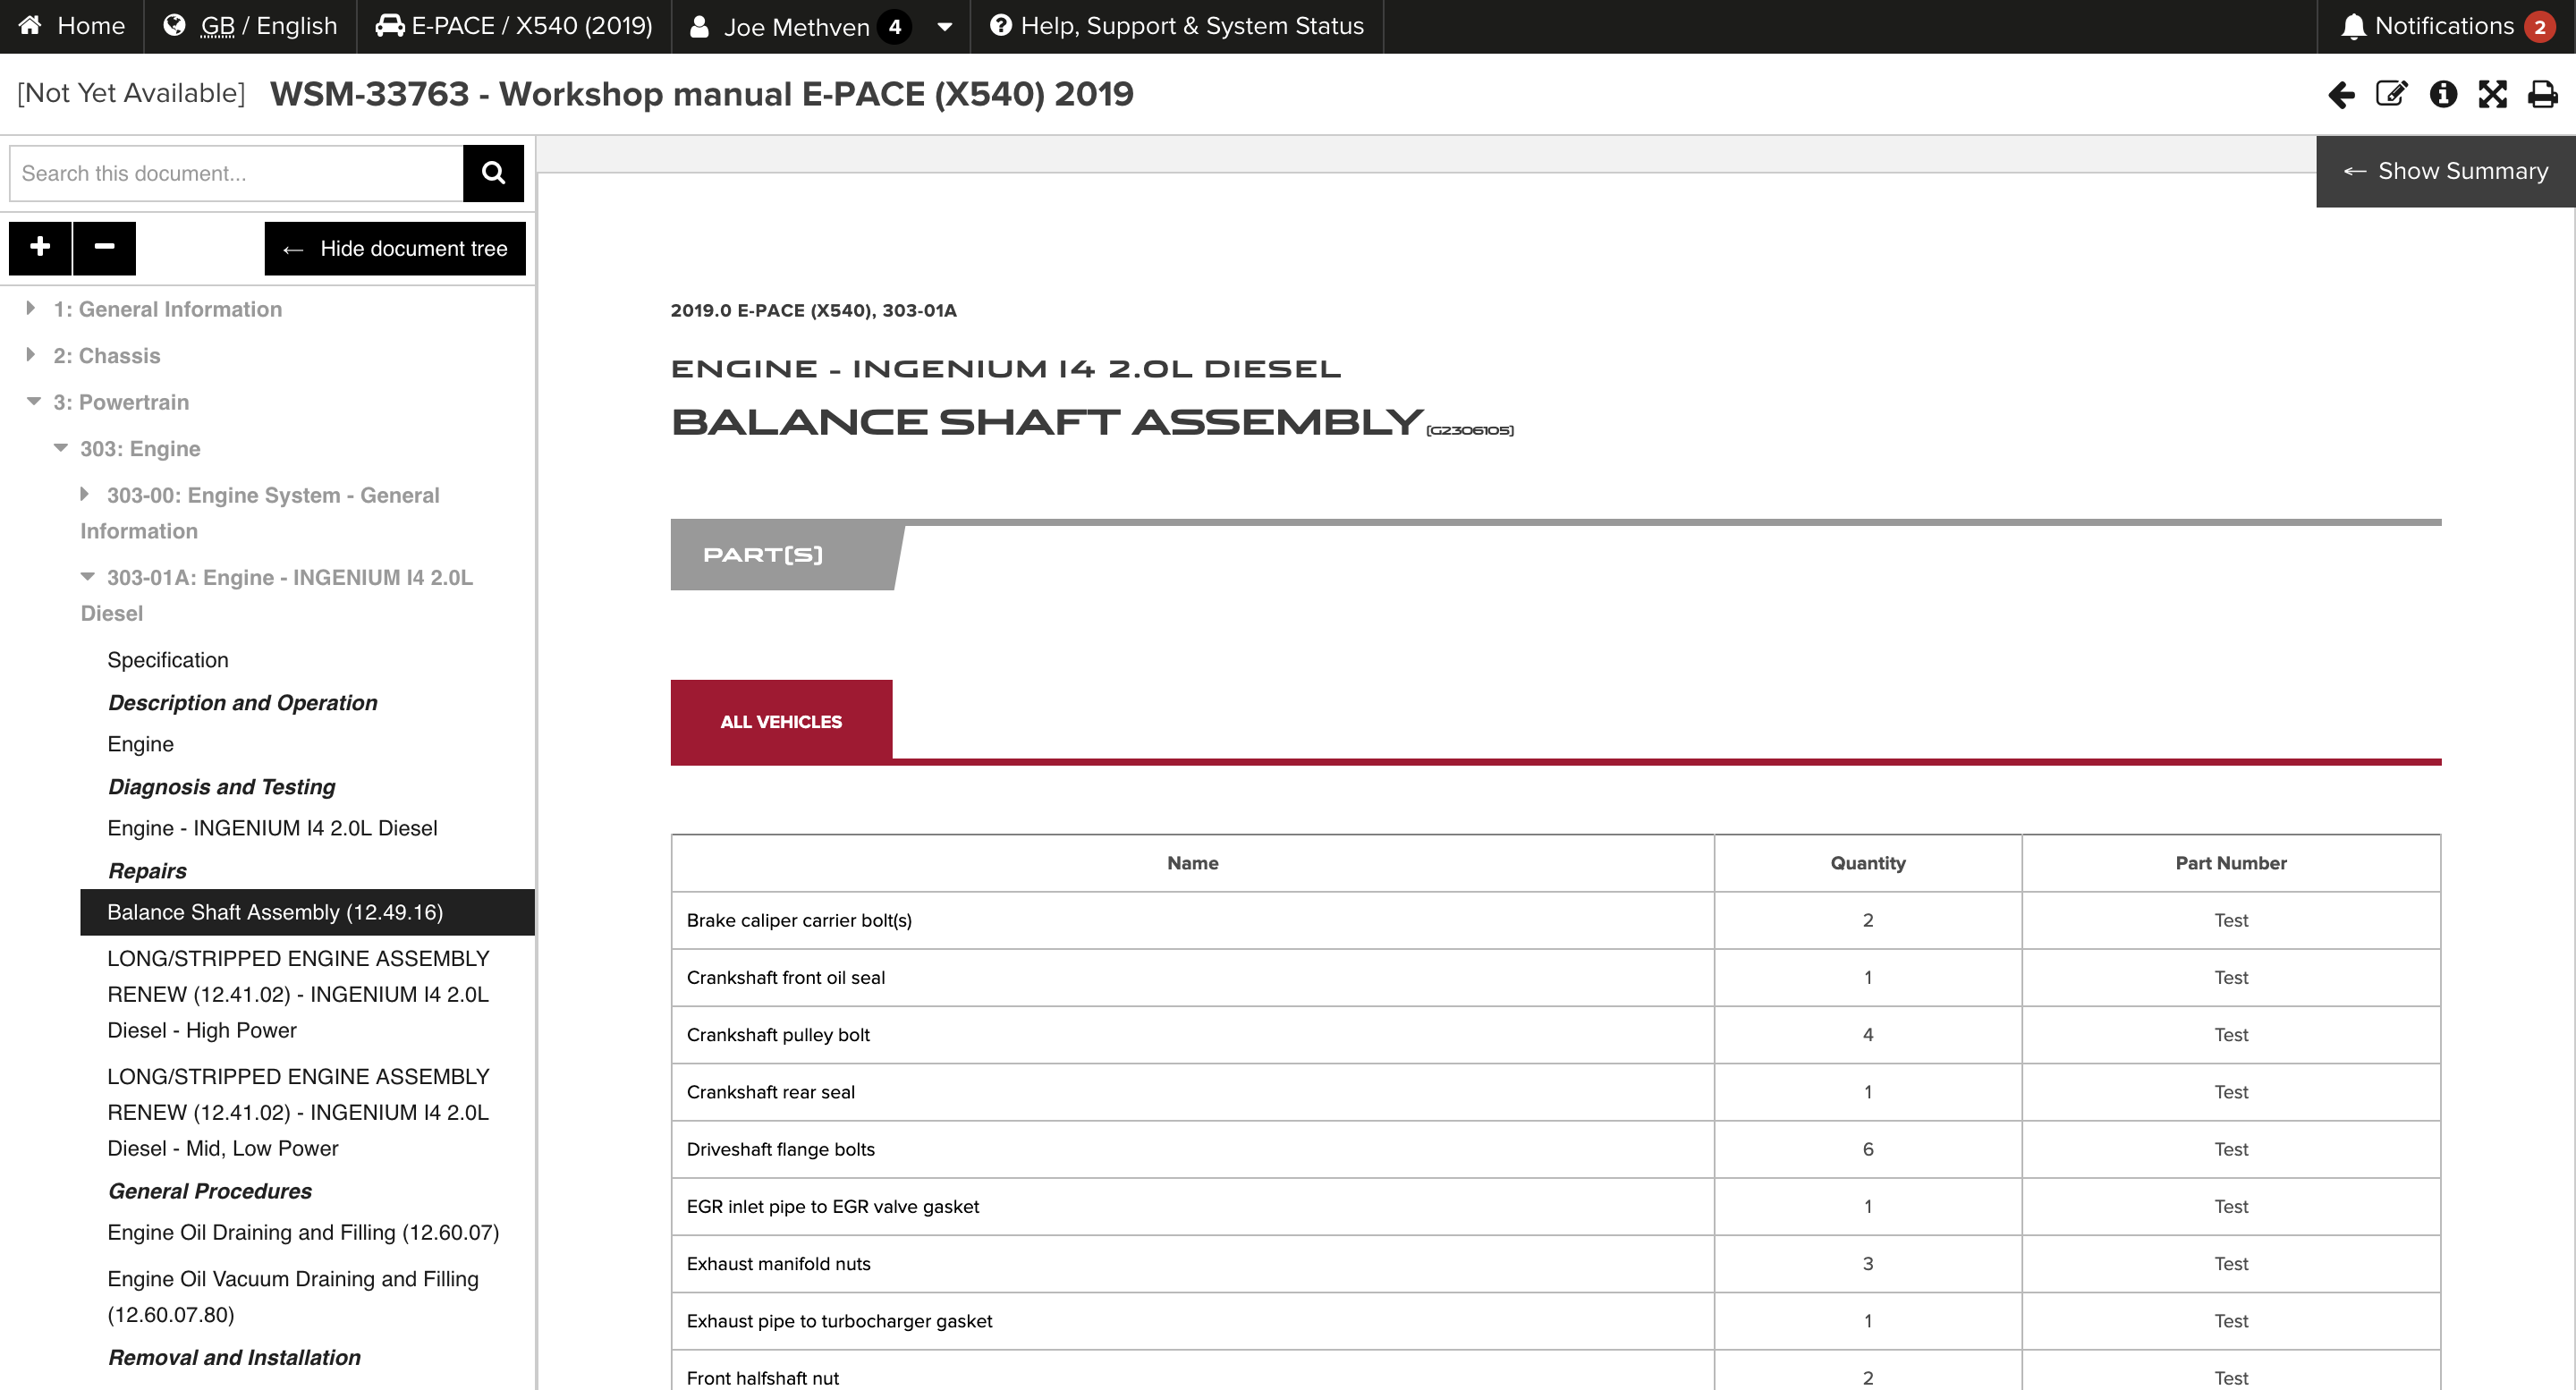The width and height of the screenshot is (2576, 1390).
Task: Expand 1: General Information node arrow
Action: click(x=30, y=308)
